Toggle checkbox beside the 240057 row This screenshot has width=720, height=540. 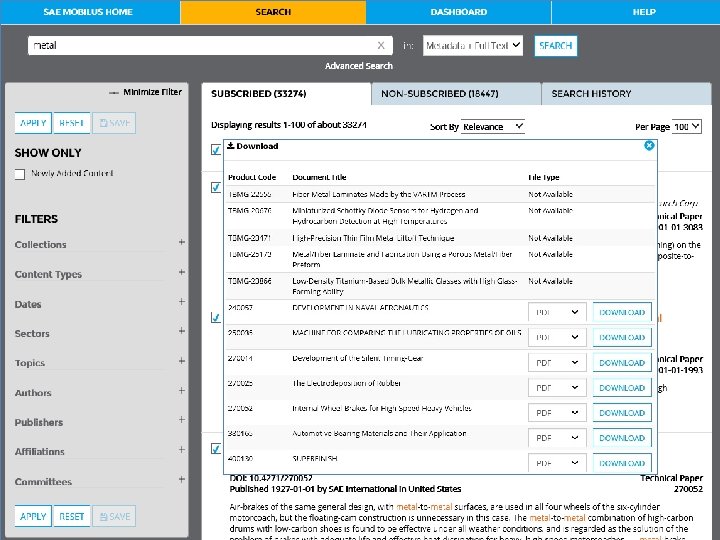pos(216,317)
